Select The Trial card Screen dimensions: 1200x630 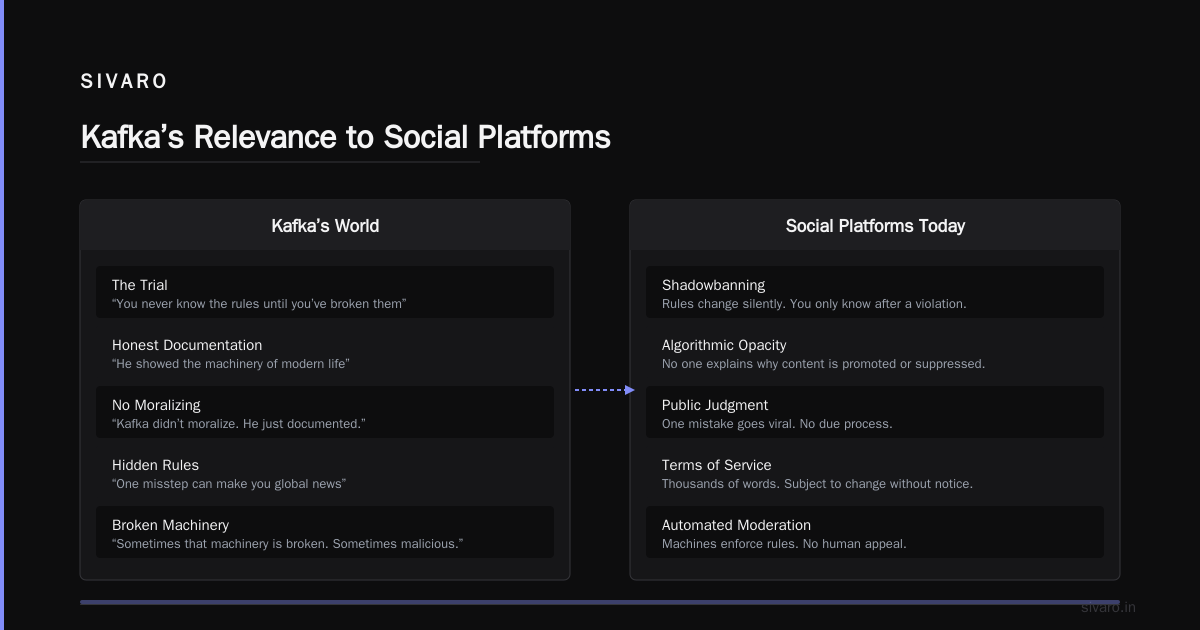point(325,292)
